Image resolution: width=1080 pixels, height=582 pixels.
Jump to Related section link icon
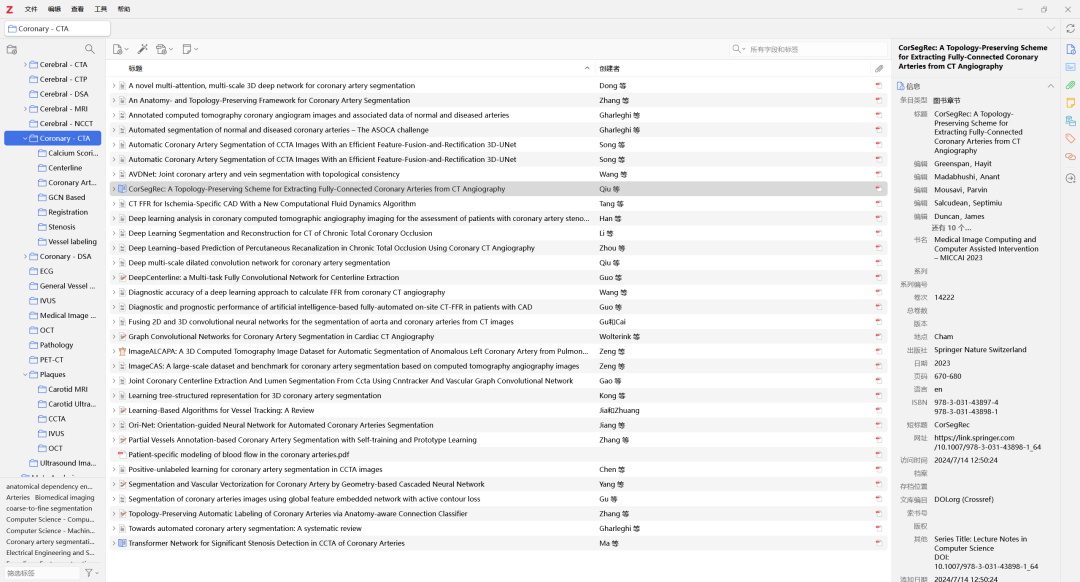(1070, 157)
